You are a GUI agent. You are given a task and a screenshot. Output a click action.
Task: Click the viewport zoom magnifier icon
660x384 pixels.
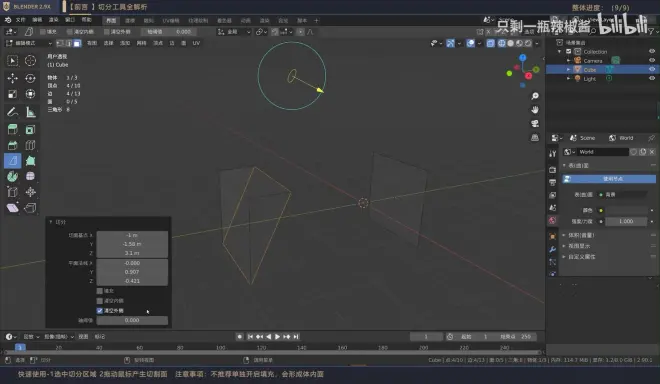[x=535, y=96]
